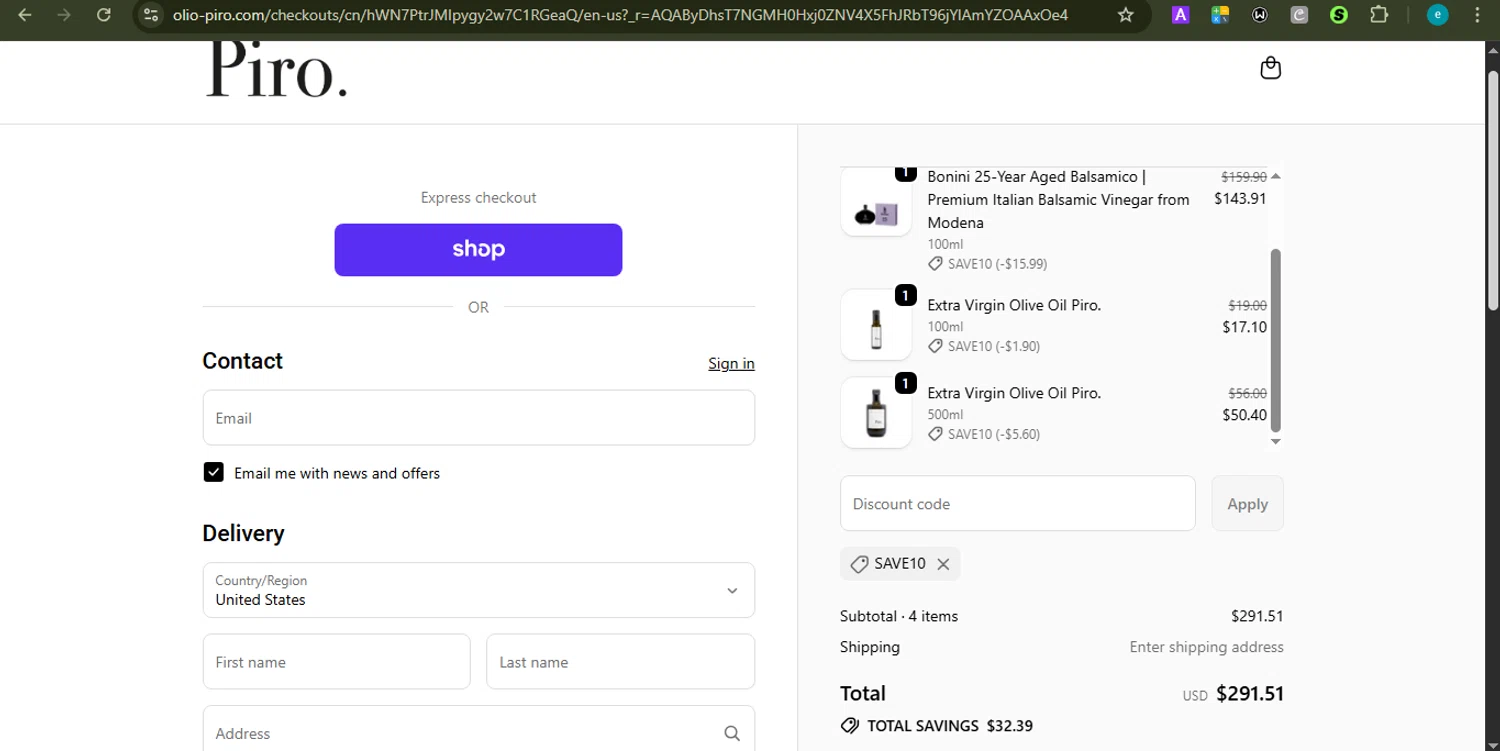Click the 500ml Olive Oil thumbnail

[876, 413]
